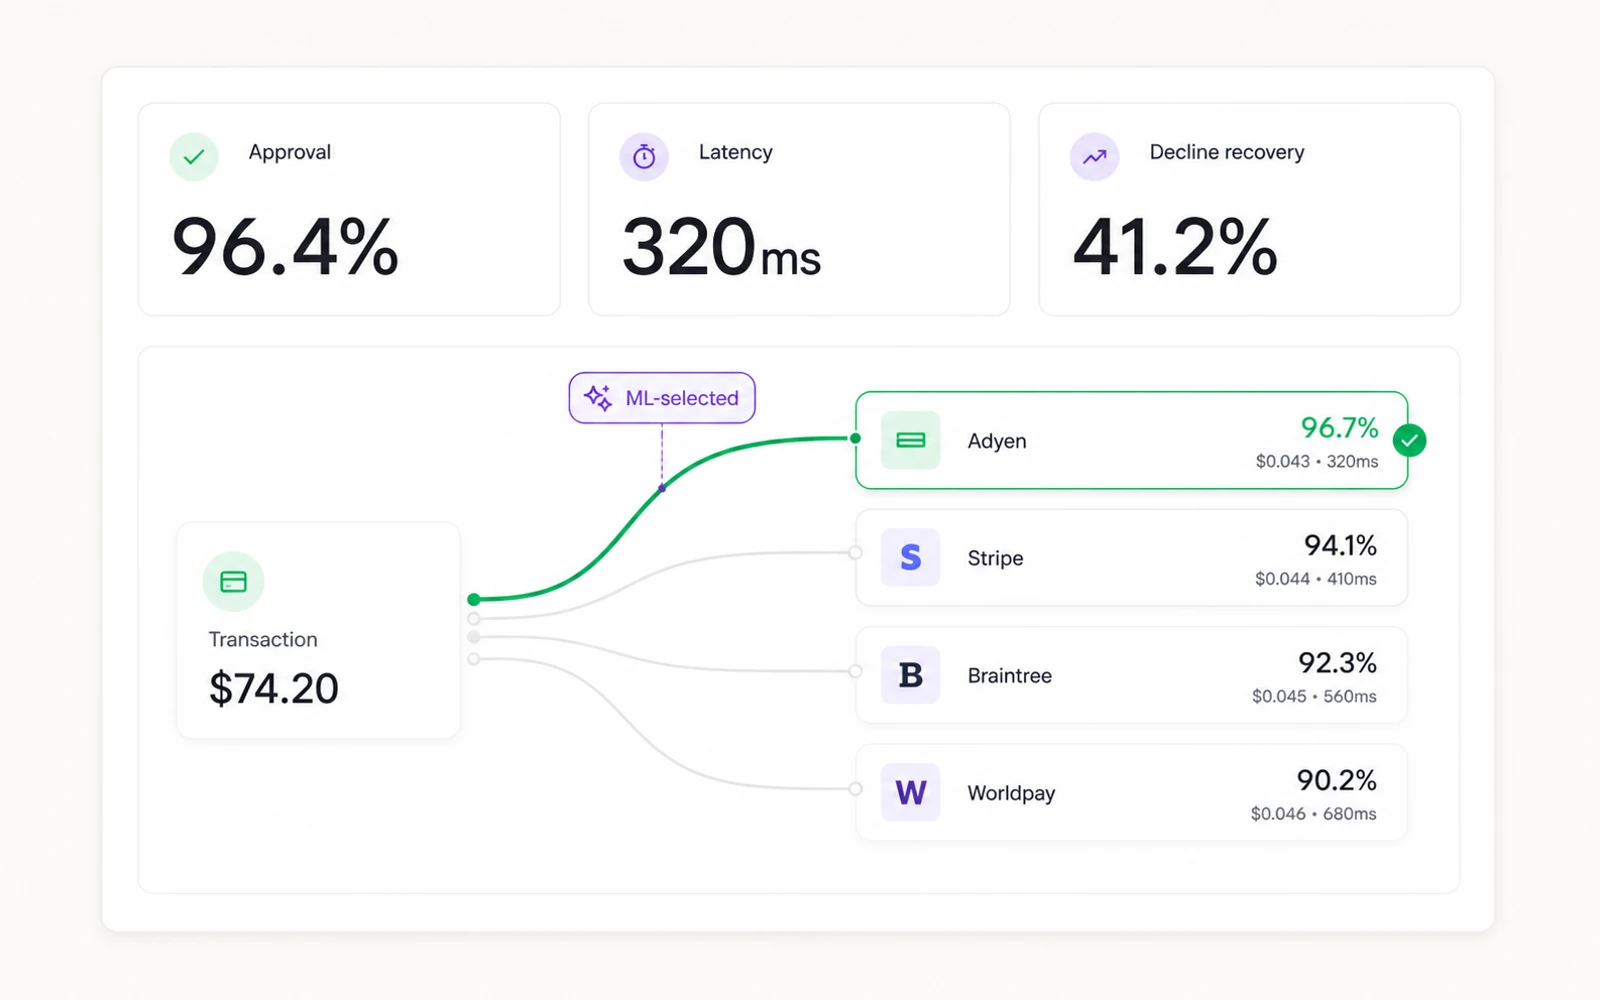Click the Transaction label text
Image resolution: width=1600 pixels, height=1000 pixels.
point(263,639)
